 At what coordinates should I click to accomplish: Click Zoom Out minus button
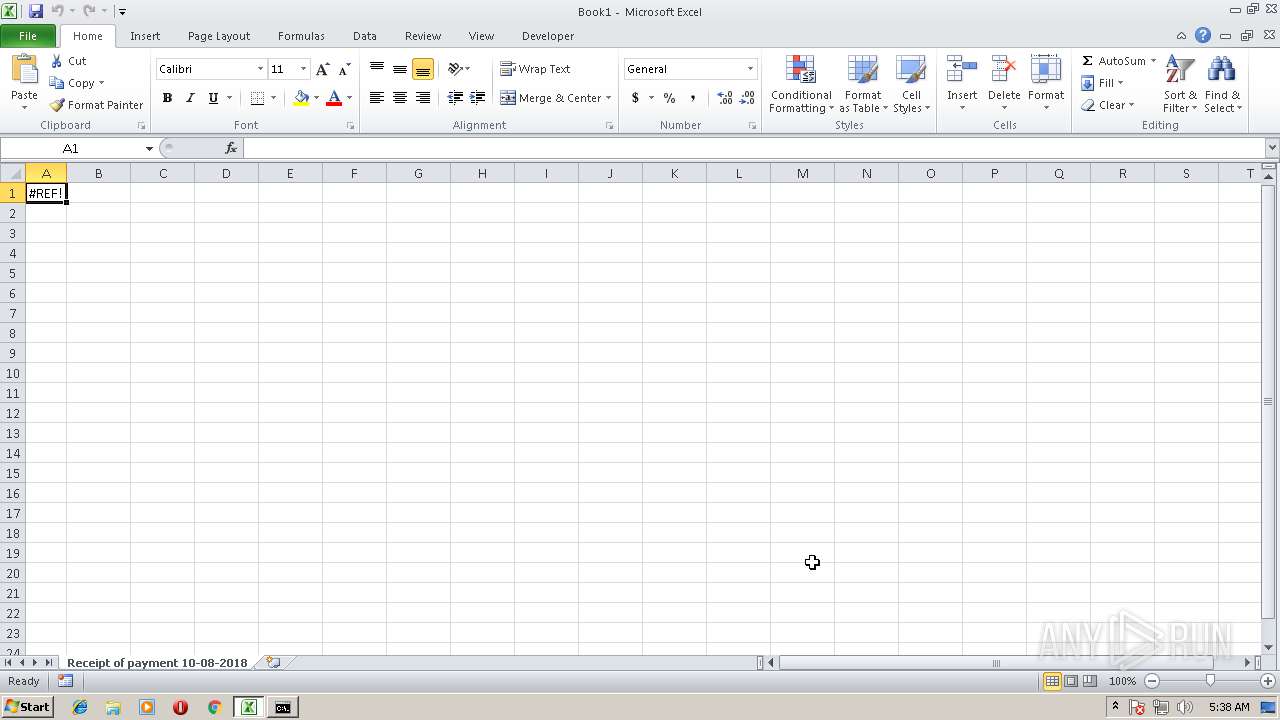click(x=1152, y=681)
